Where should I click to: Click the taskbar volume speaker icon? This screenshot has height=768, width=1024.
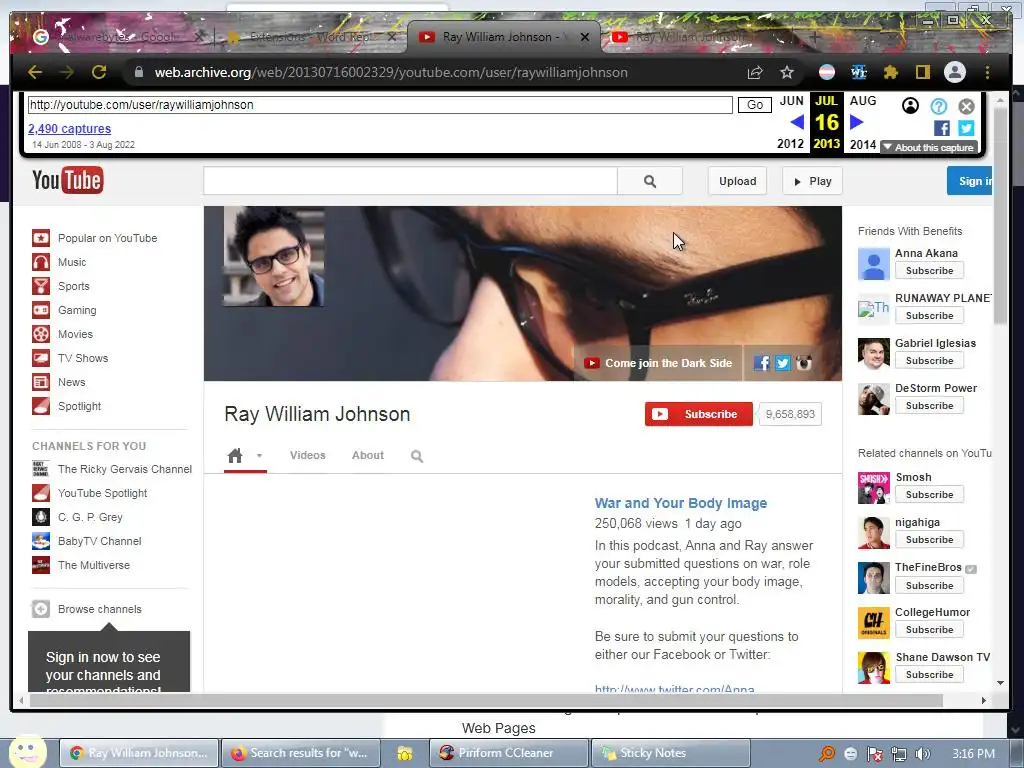click(x=923, y=754)
